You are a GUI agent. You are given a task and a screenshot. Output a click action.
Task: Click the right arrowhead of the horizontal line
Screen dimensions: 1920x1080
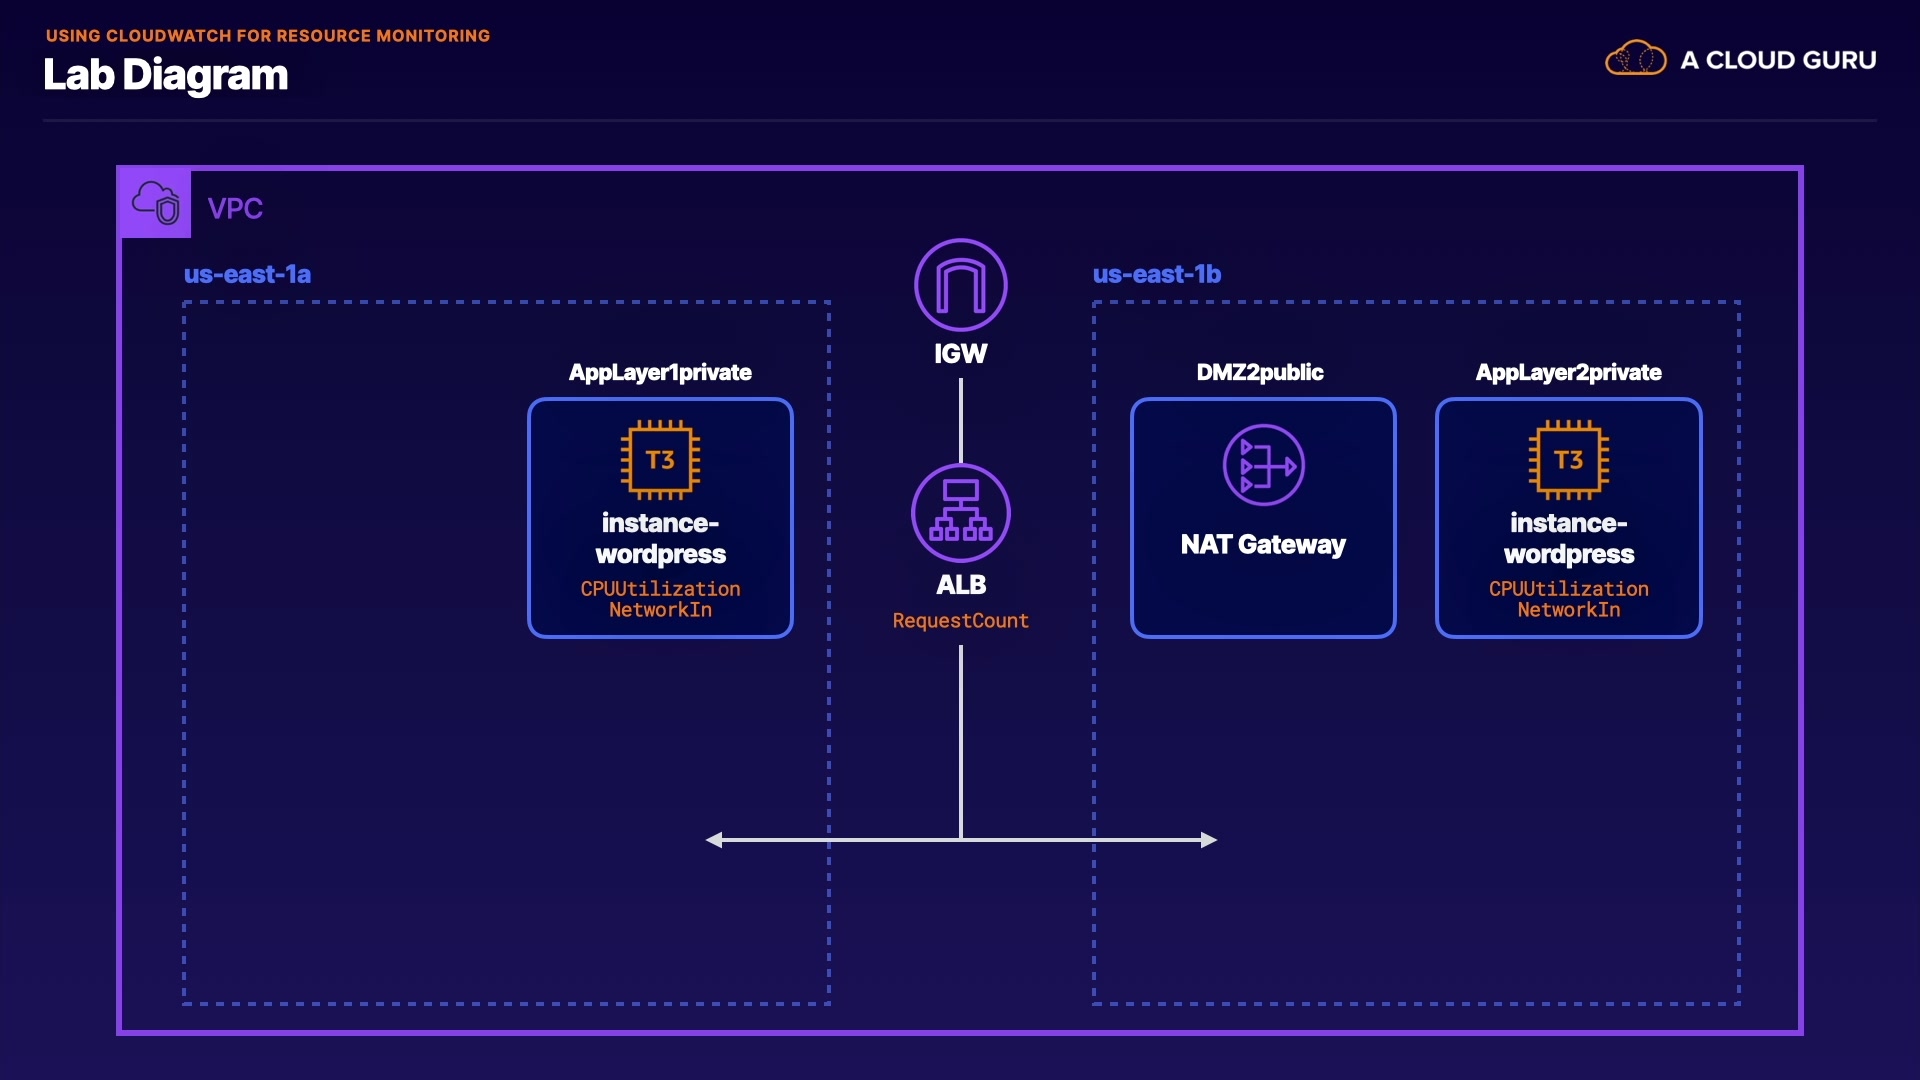tap(1209, 840)
